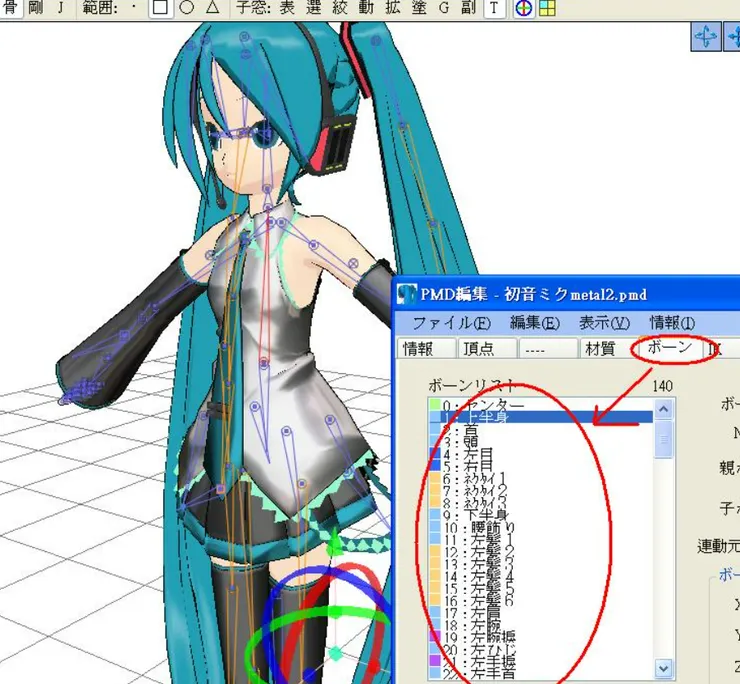Select bone '19 : 左腕捩' in list

541,638
